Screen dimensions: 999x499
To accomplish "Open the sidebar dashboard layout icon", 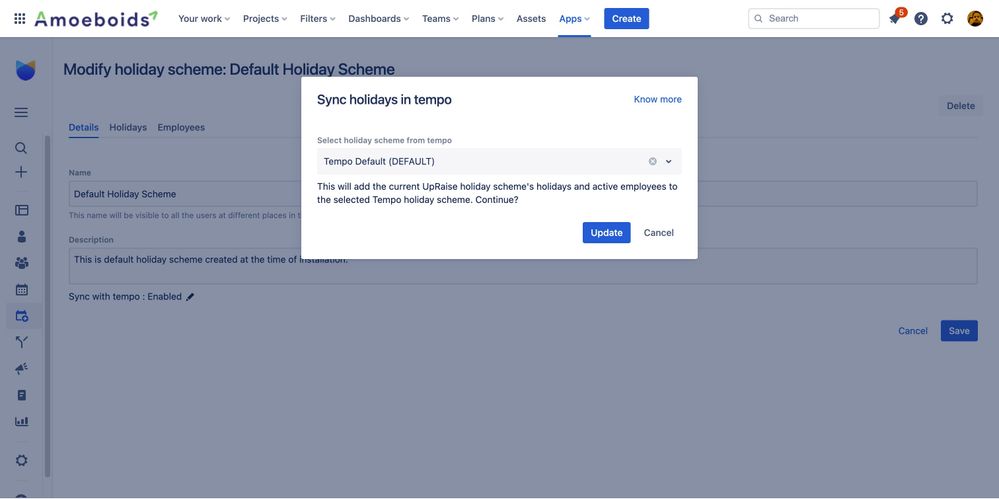I will click(x=22, y=210).
